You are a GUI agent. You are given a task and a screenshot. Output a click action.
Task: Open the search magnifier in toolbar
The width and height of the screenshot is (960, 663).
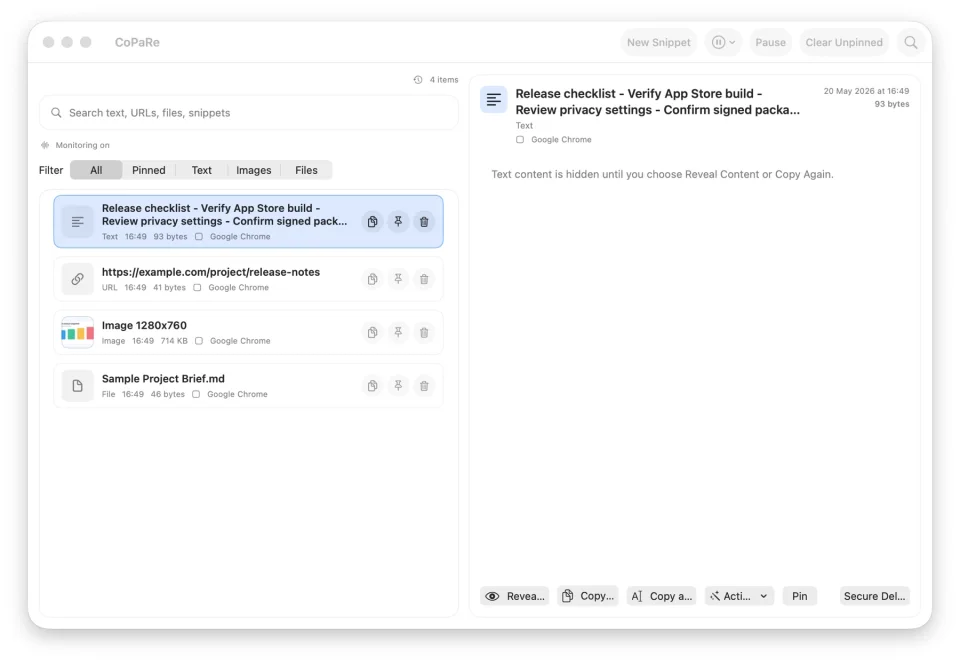click(x=910, y=42)
